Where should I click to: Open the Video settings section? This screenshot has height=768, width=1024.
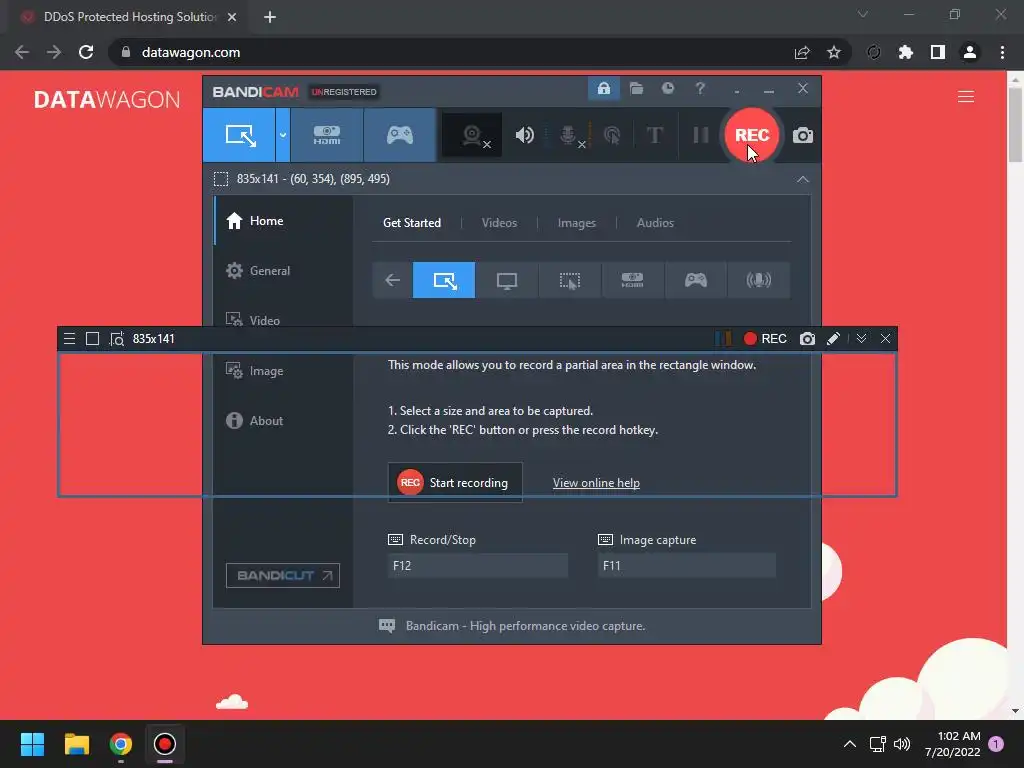click(283, 320)
